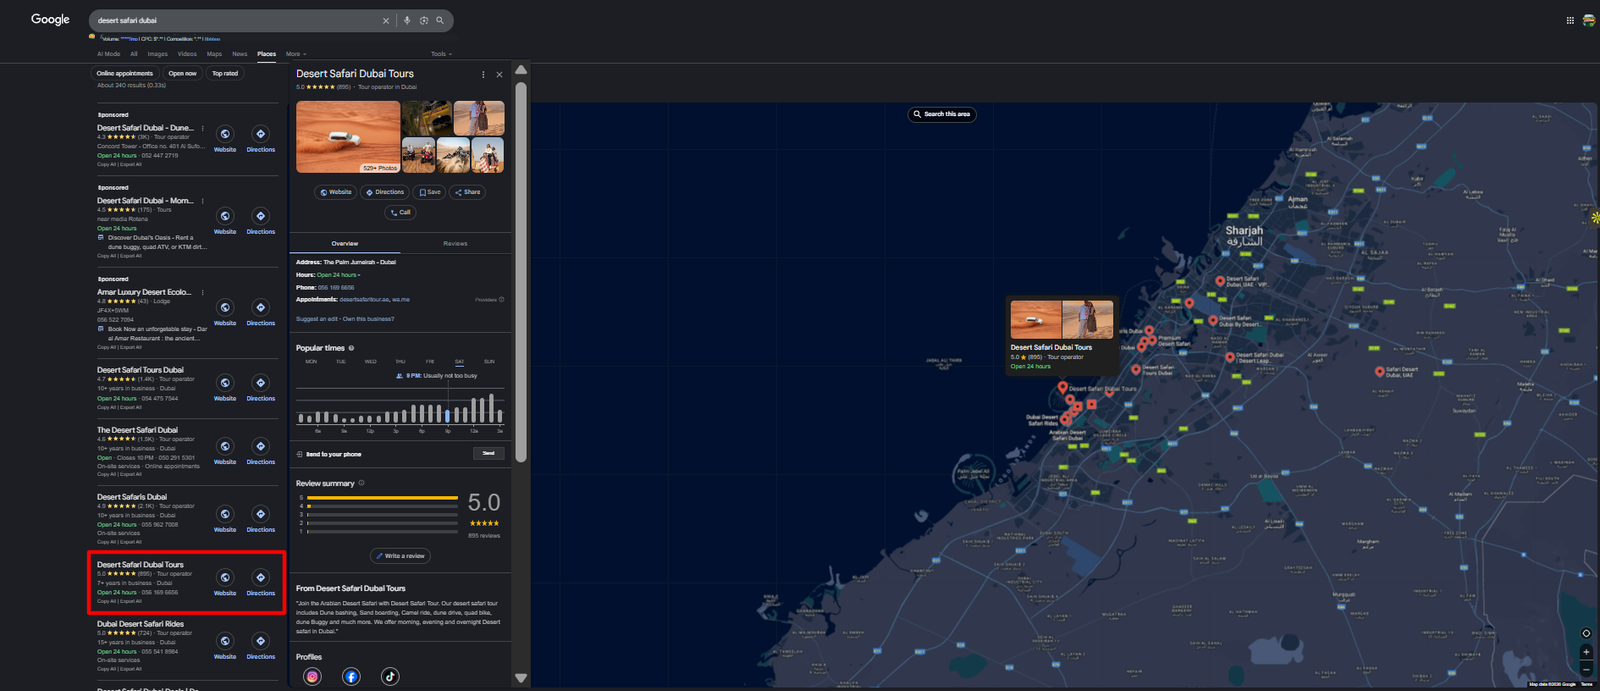1600x691 pixels.
Task: Zoom in on the map
Action: click(1586, 652)
